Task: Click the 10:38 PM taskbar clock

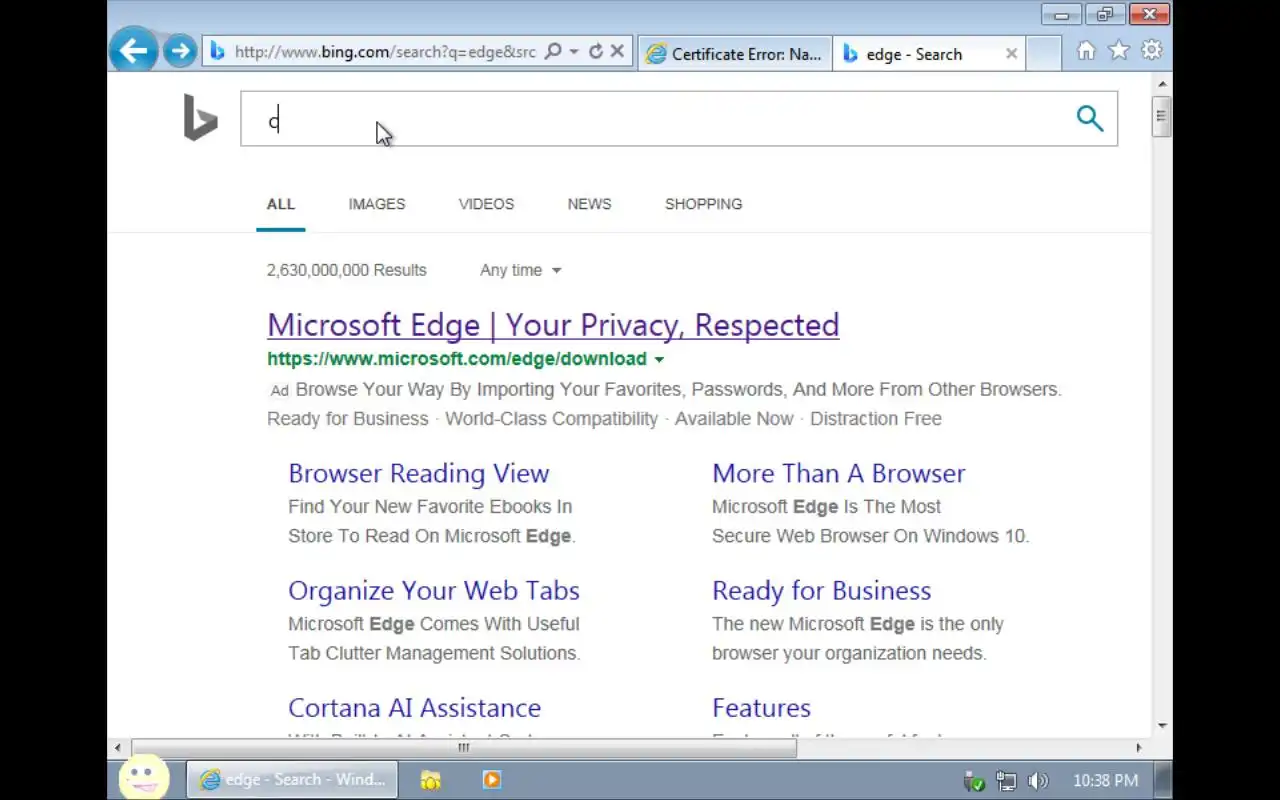Action: [1105, 780]
